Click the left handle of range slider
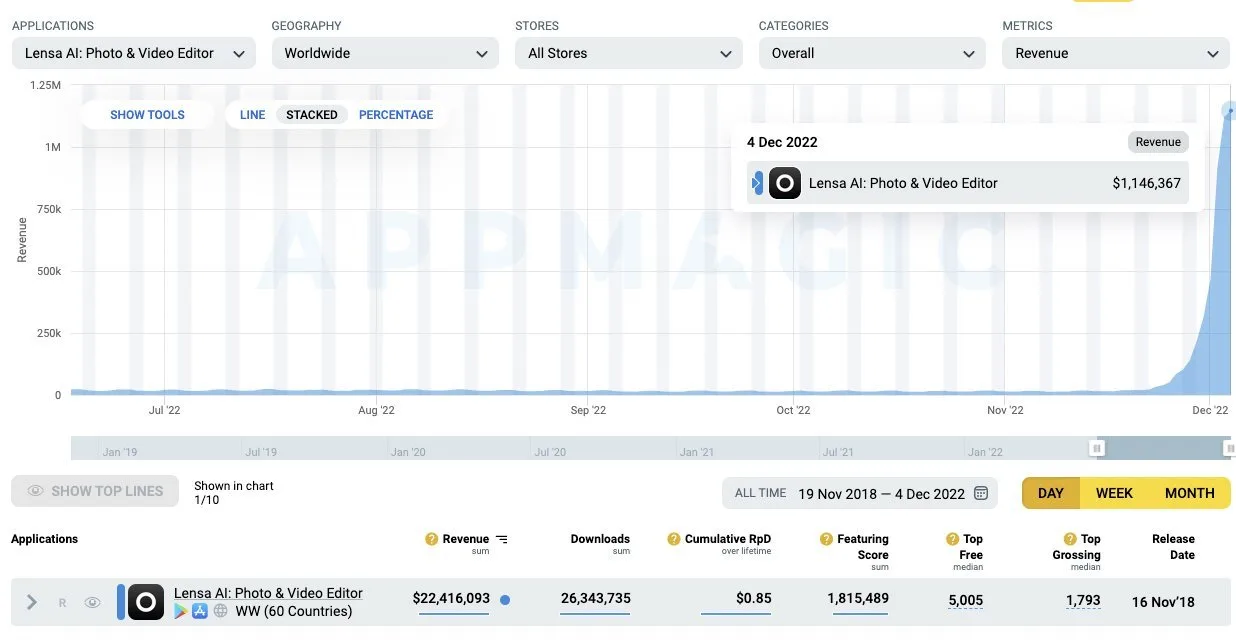 point(1097,449)
